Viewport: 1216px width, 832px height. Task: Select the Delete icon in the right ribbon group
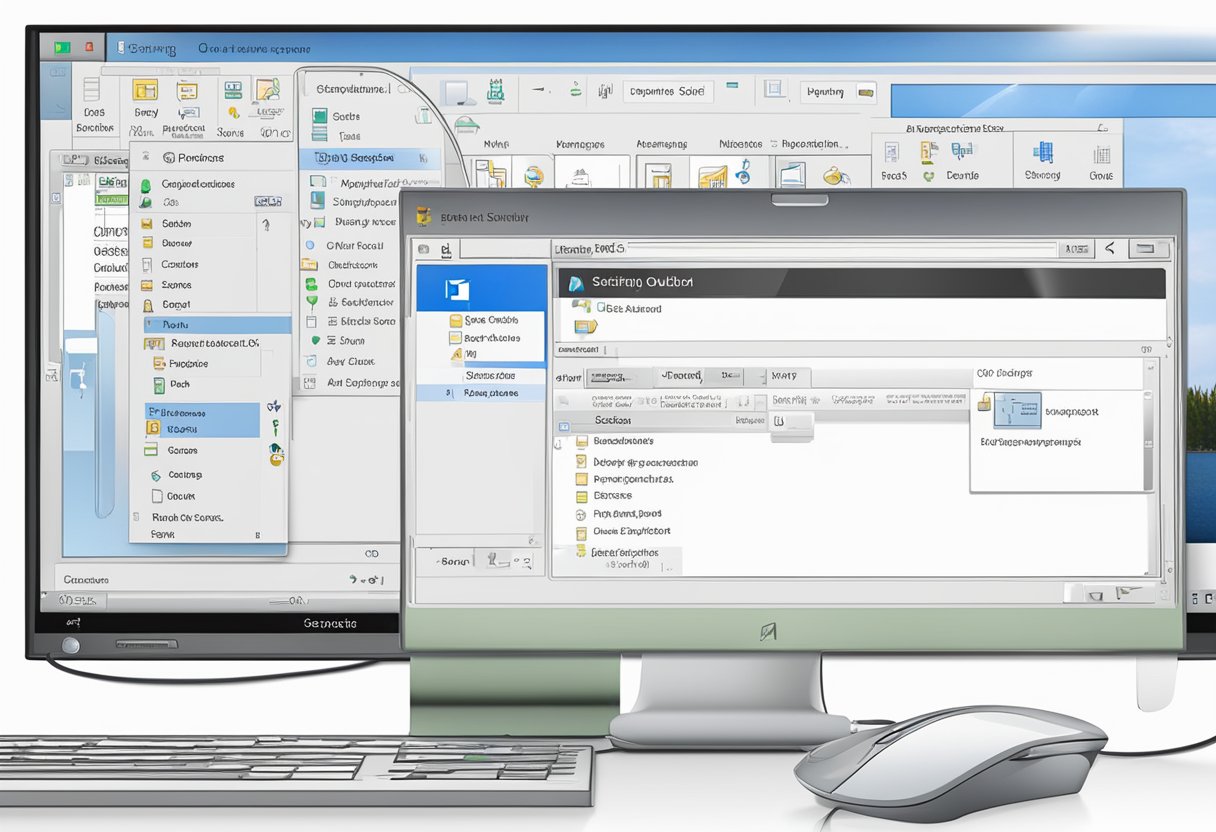(x=961, y=152)
